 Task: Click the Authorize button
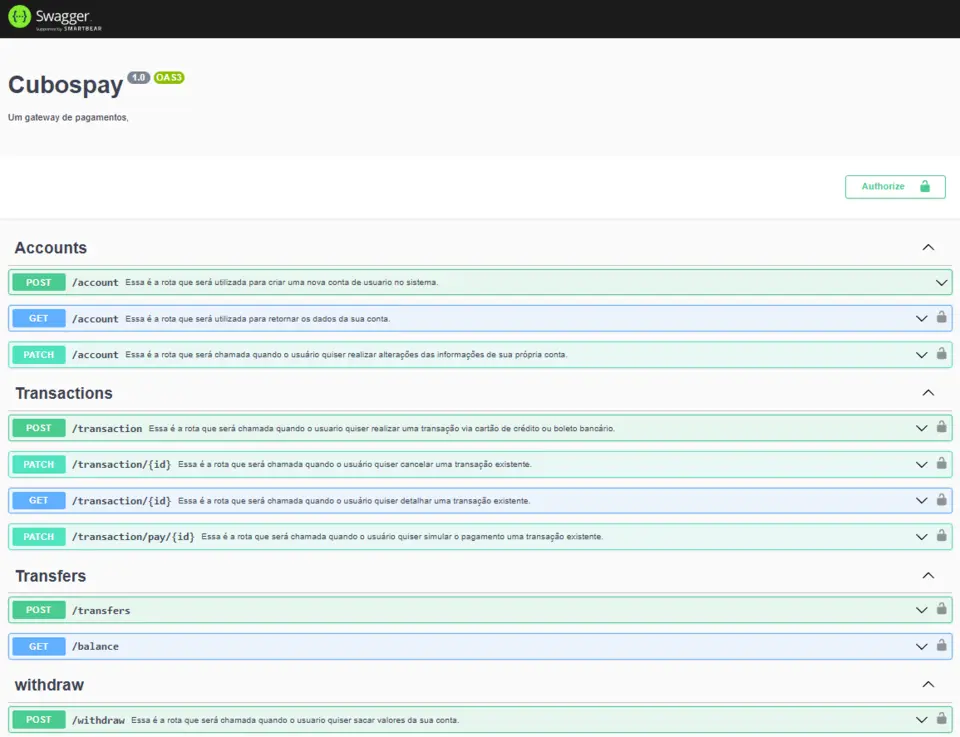click(x=894, y=187)
